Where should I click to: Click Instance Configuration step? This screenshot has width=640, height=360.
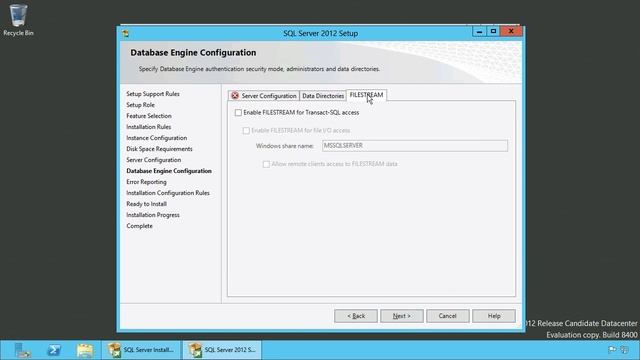coord(156,138)
